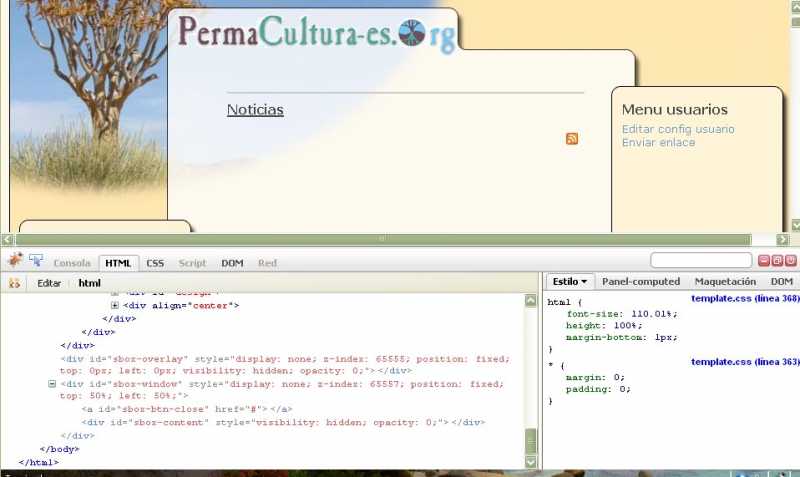This screenshot has height=477, width=800.
Task: Select the sbox-content div node
Action: [283, 422]
